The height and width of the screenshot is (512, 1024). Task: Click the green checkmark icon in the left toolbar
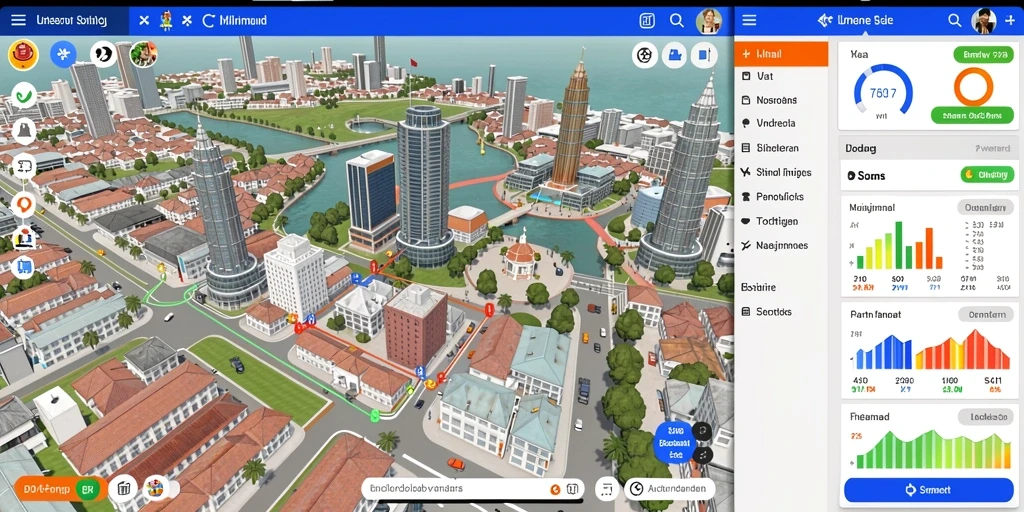pos(24,96)
